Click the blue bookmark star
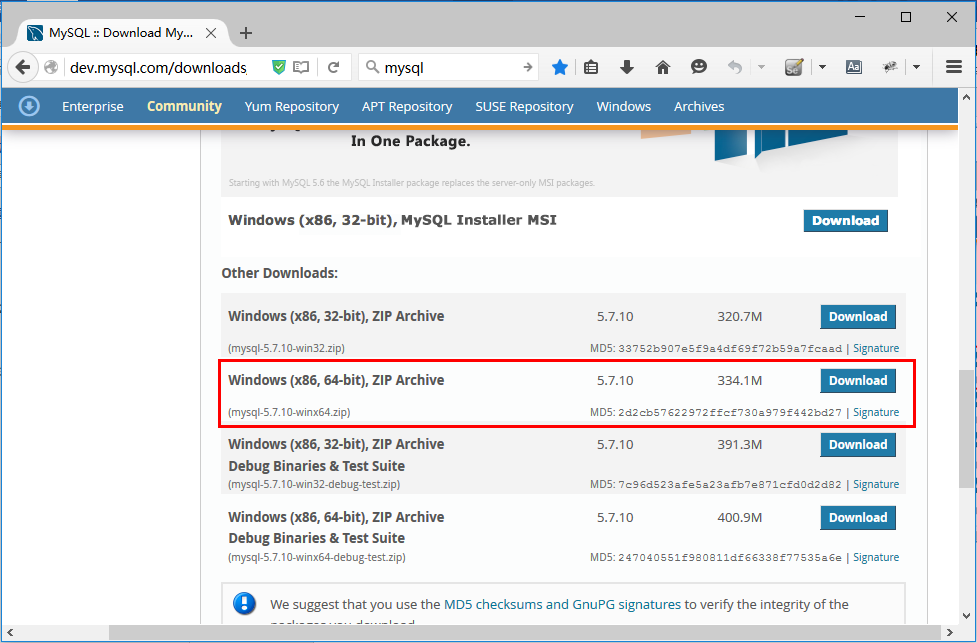The image size is (977, 643). 560,67
